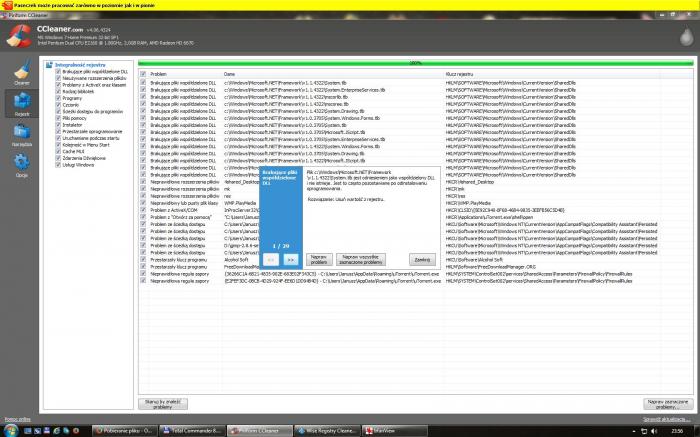The height and width of the screenshot is (437, 700).
Task: Uncheck the Instalator checkbox
Action: point(58,125)
